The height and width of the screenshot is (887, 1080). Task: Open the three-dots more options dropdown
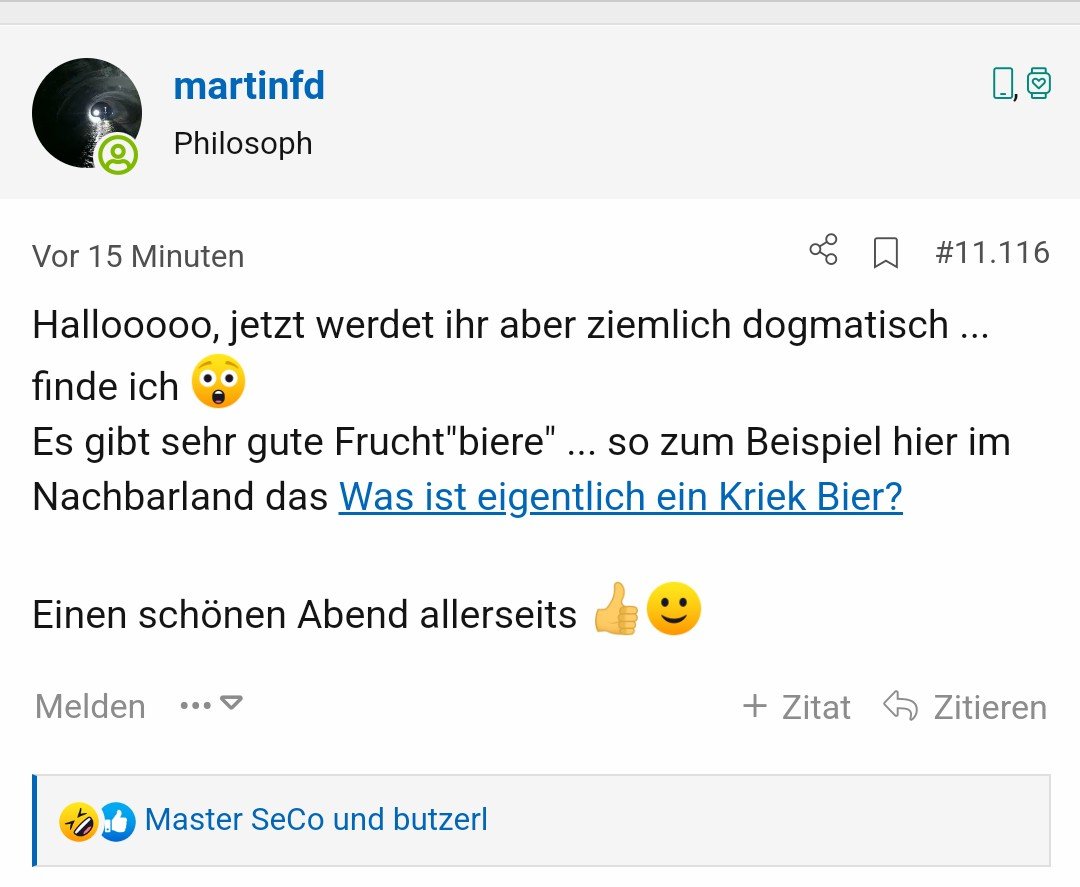tap(211, 705)
